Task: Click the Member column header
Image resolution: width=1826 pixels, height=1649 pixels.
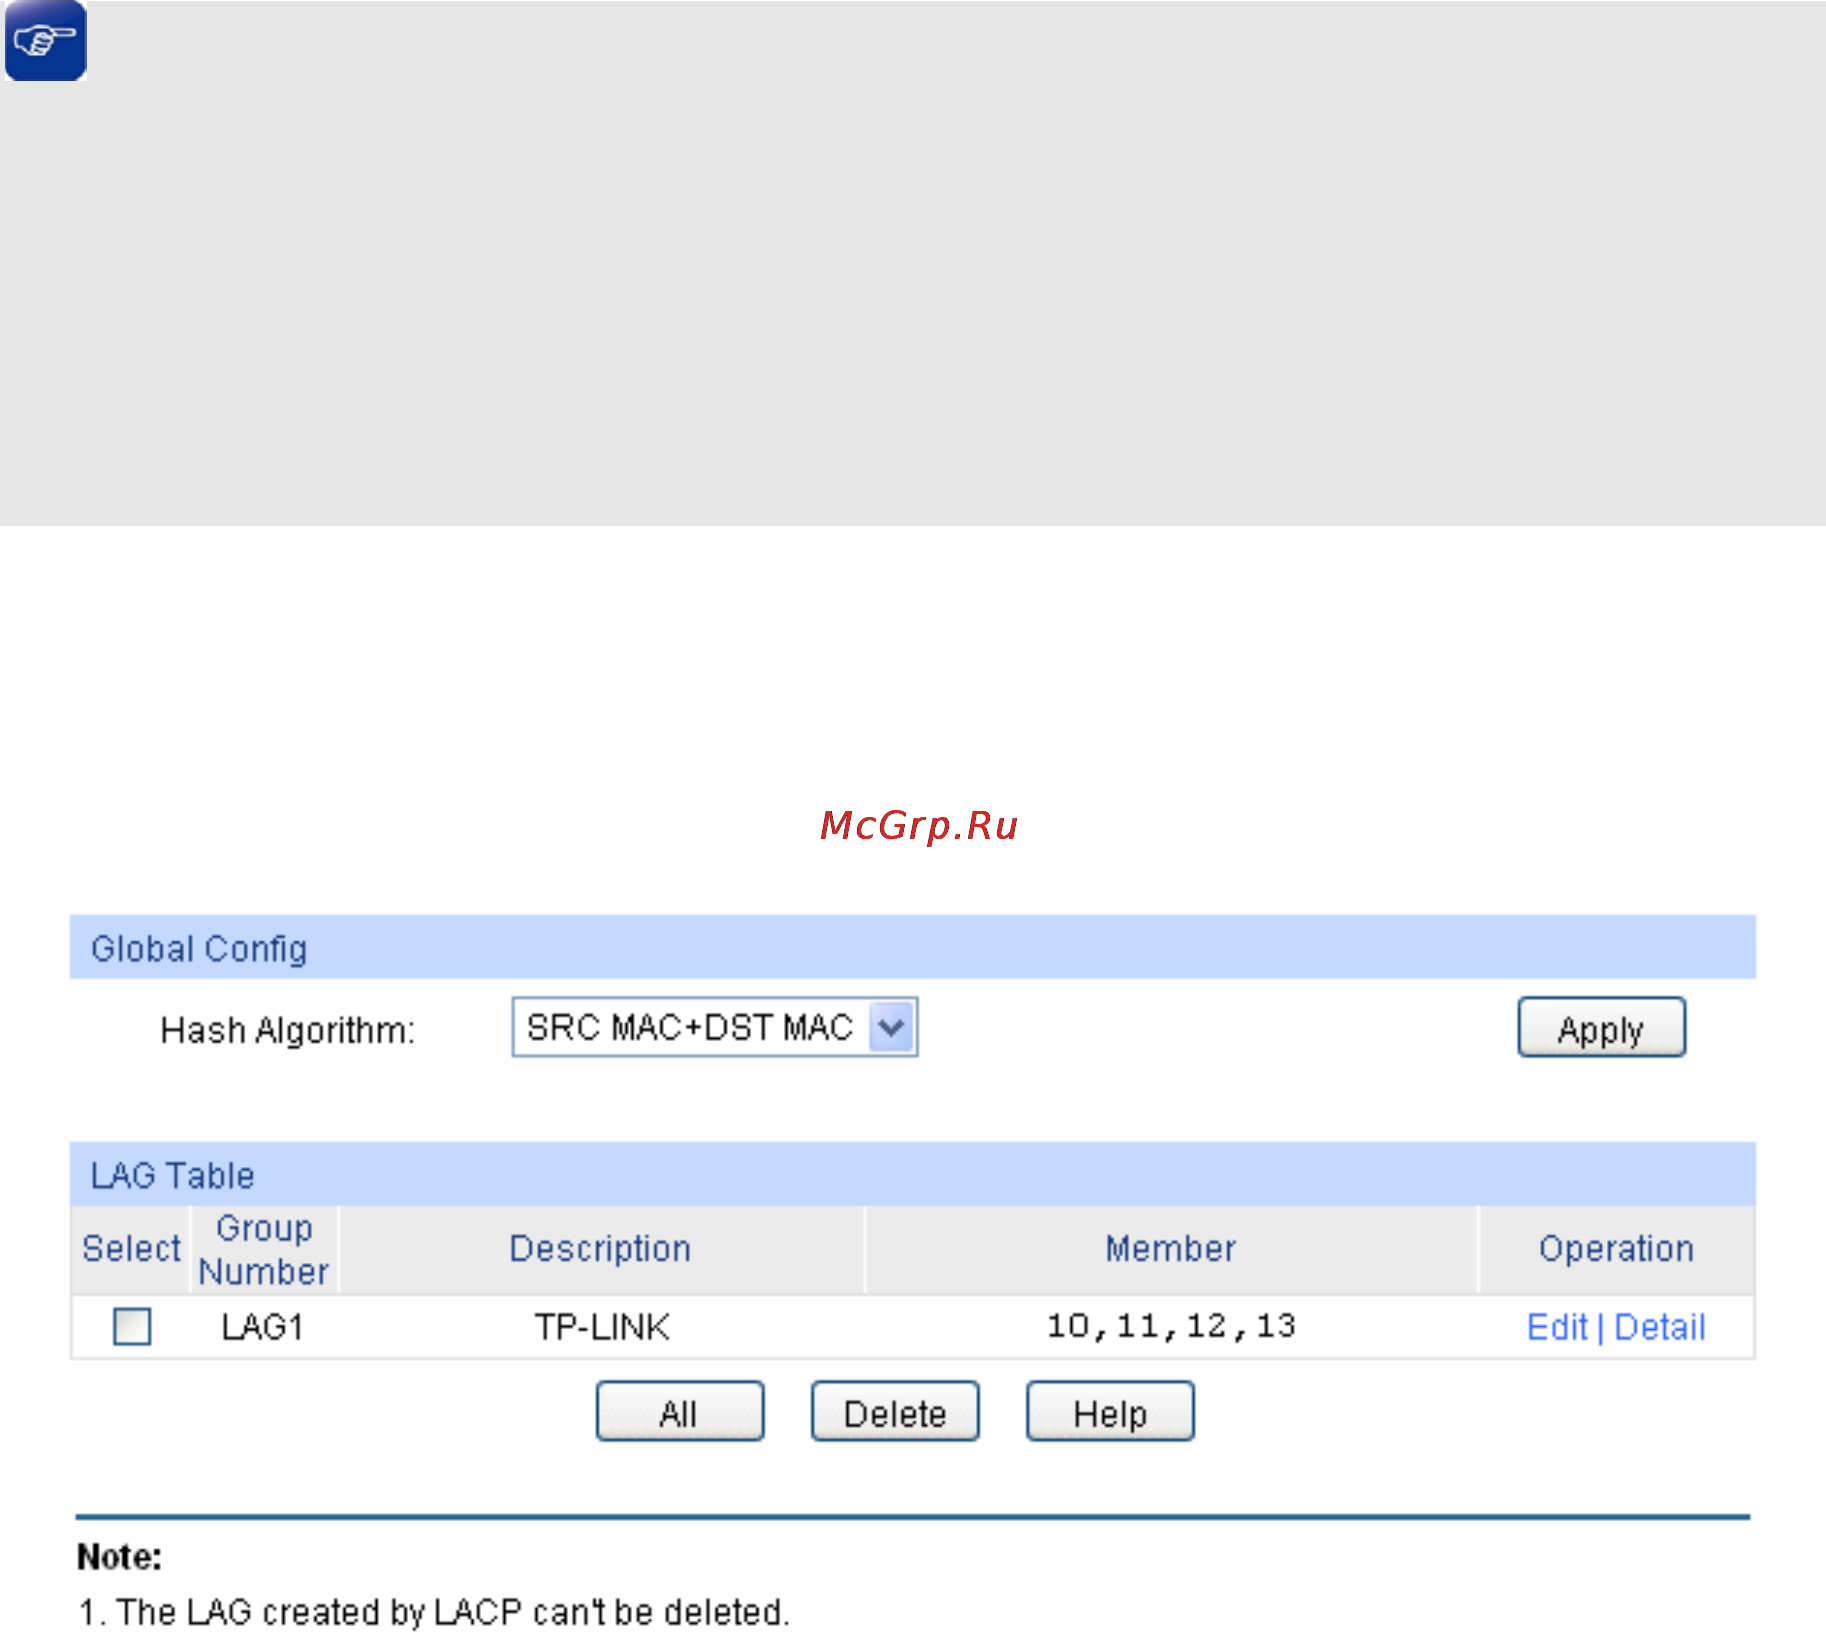Action: tap(1171, 1249)
